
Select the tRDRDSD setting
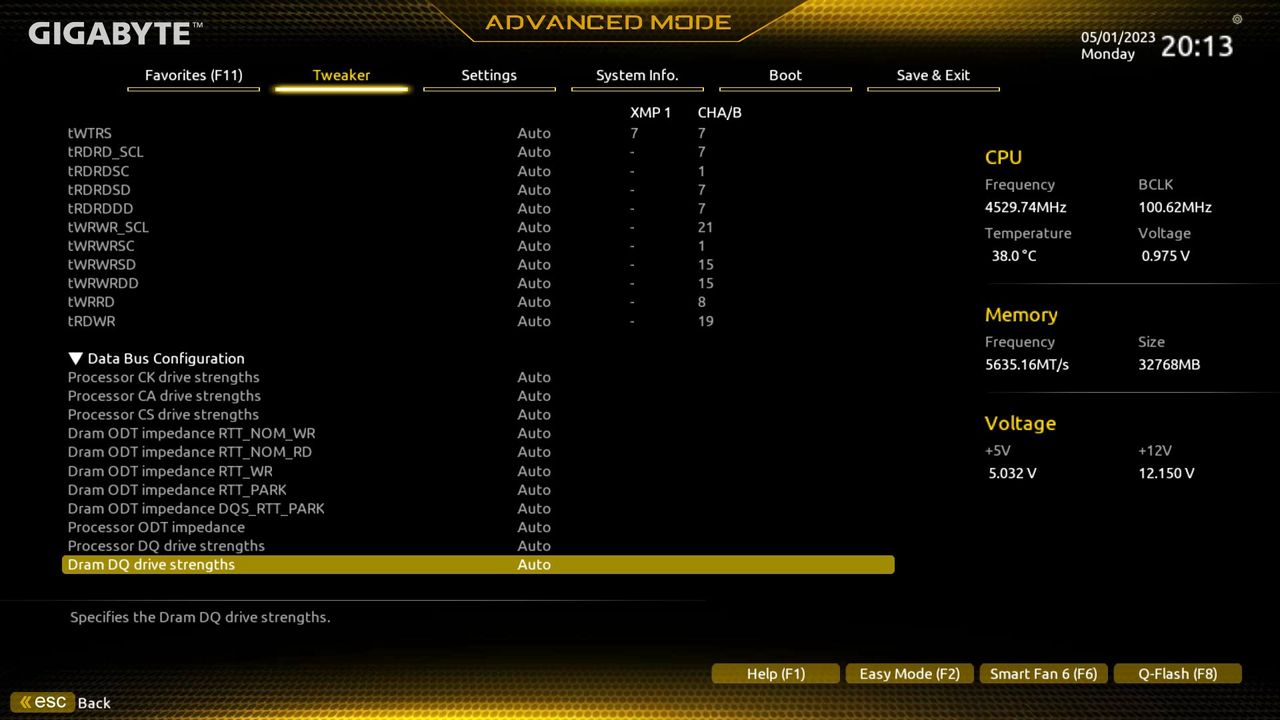478,190
